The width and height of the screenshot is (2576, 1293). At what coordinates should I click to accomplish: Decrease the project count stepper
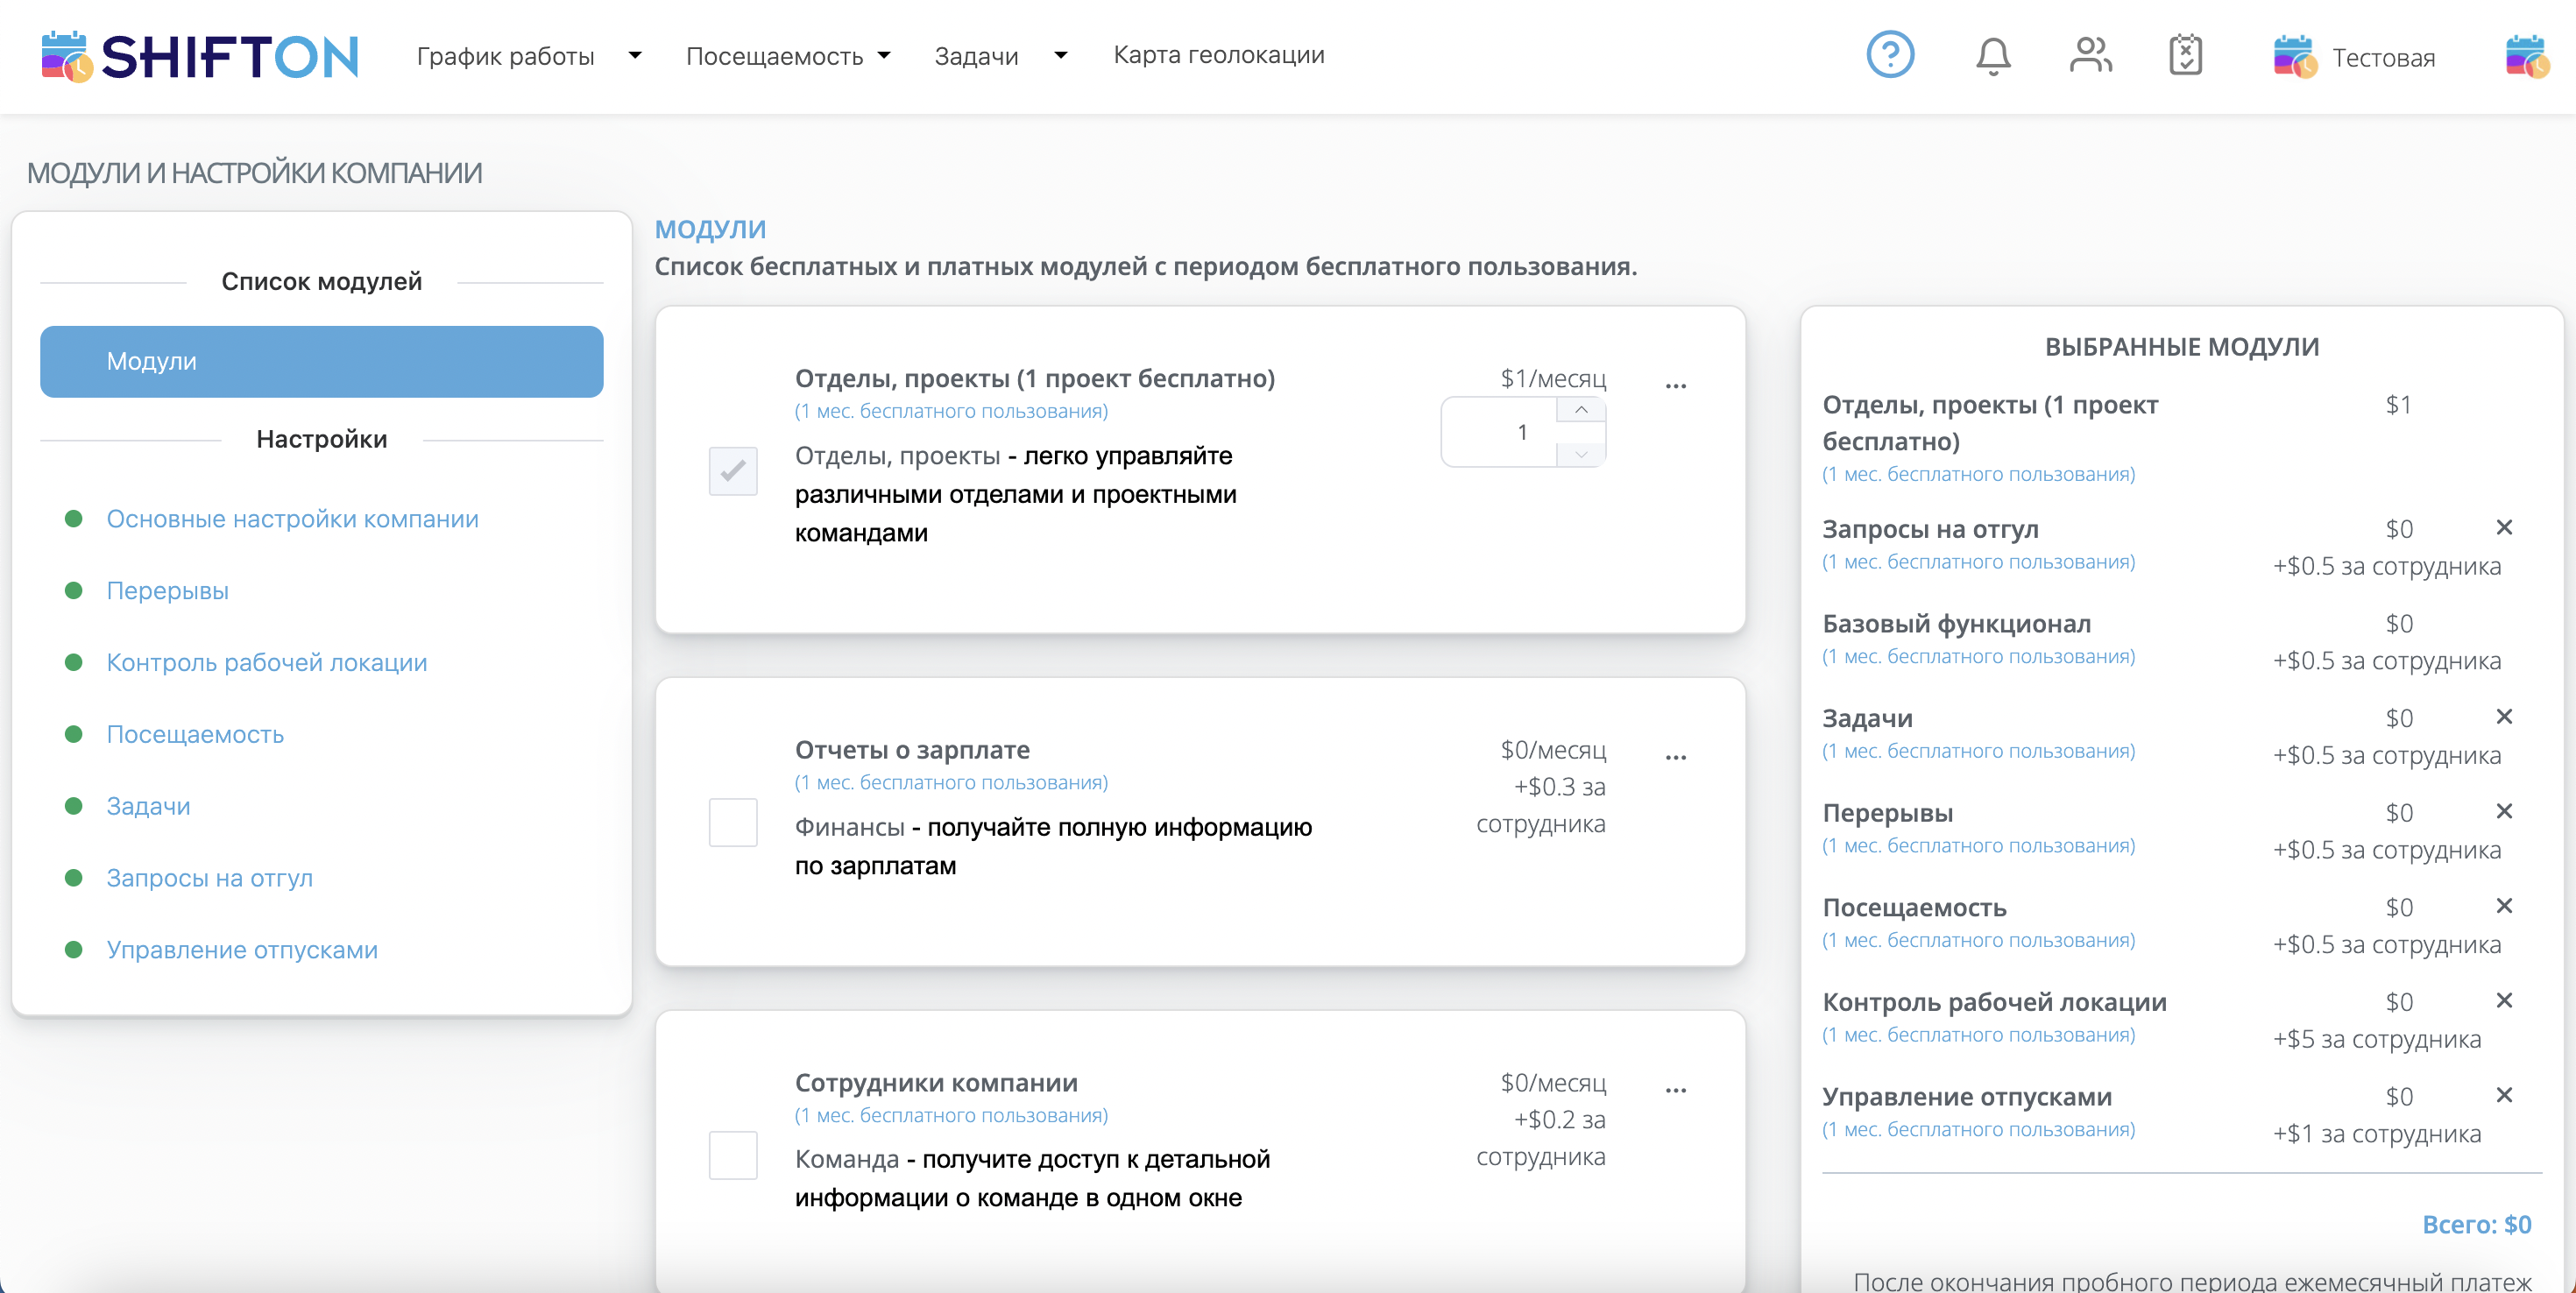[1581, 454]
